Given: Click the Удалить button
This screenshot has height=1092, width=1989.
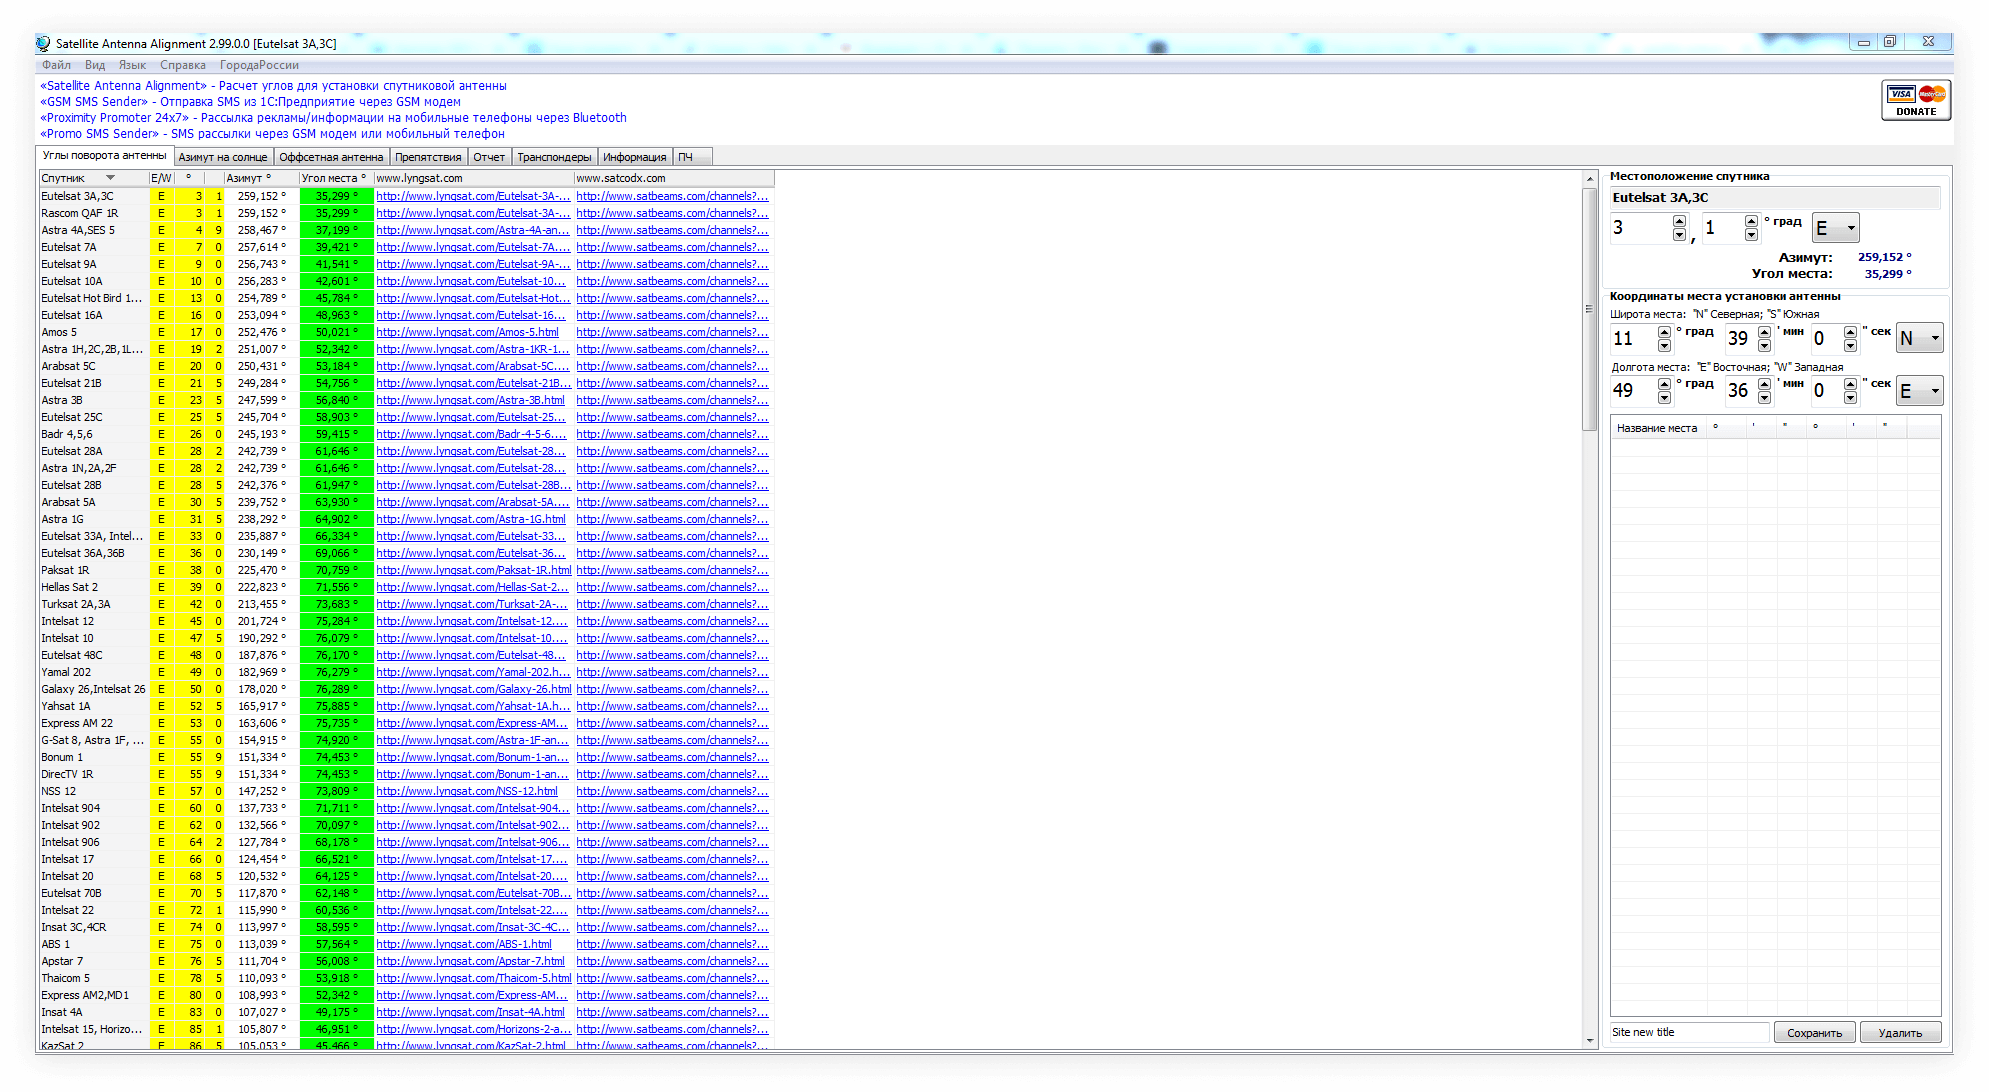Looking at the screenshot, I should pos(1900,1033).
